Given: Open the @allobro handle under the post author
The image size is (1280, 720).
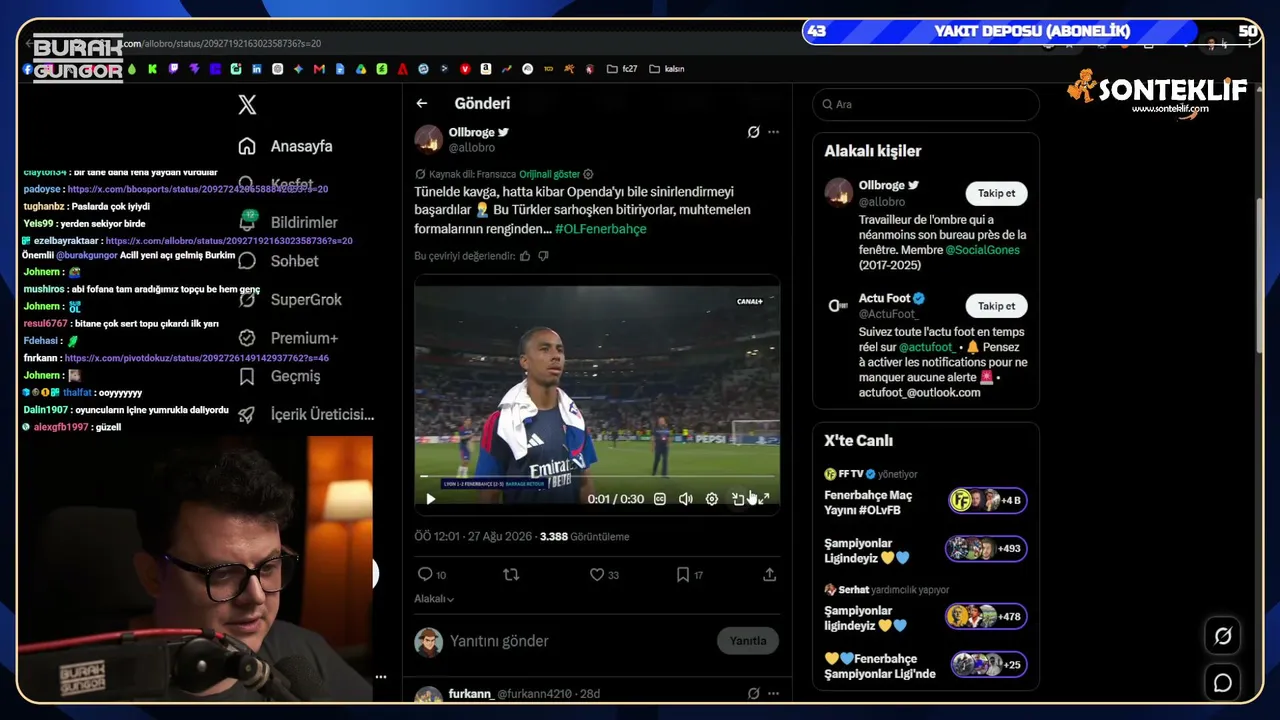Looking at the screenshot, I should coord(471,148).
